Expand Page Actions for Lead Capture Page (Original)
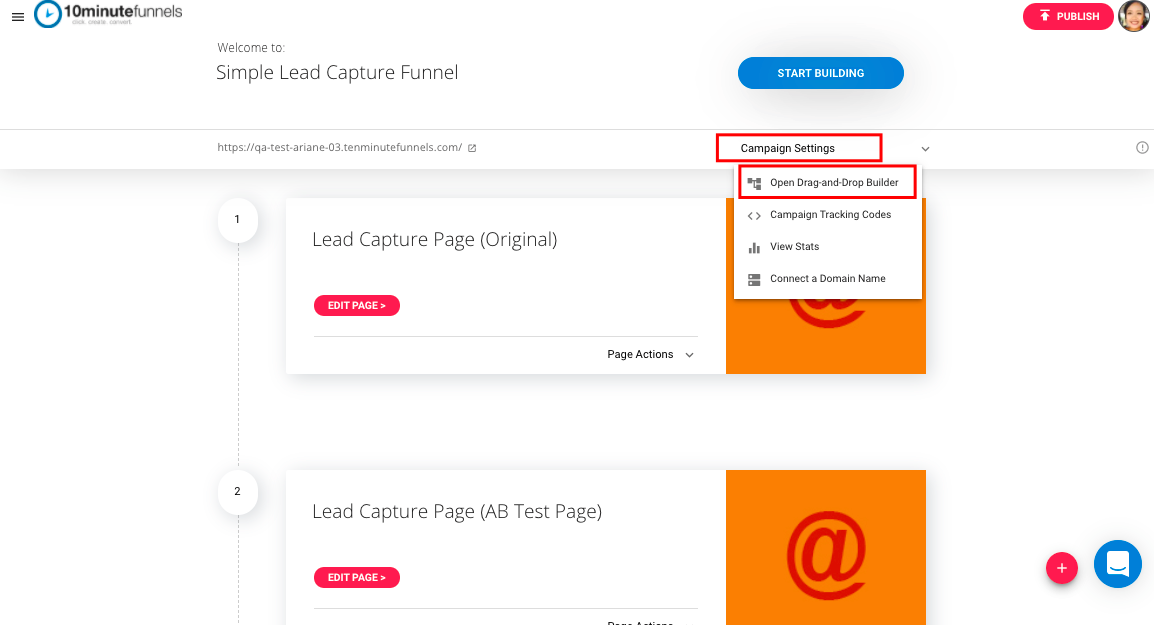Viewport: 1154px width, 625px height. click(x=651, y=355)
